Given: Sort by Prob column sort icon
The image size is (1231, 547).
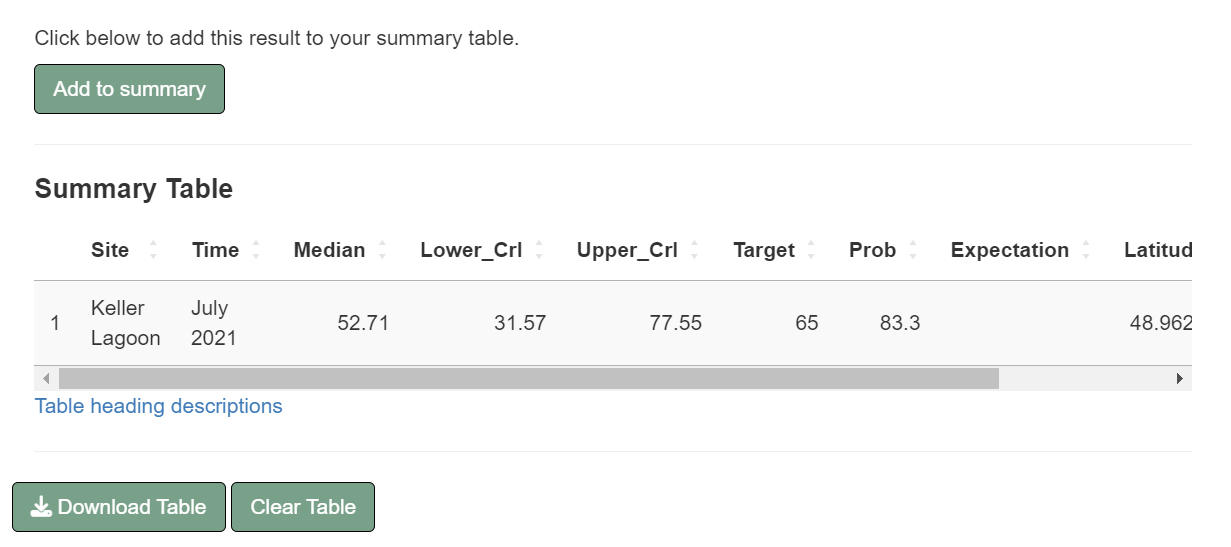Looking at the screenshot, I should pos(912,250).
